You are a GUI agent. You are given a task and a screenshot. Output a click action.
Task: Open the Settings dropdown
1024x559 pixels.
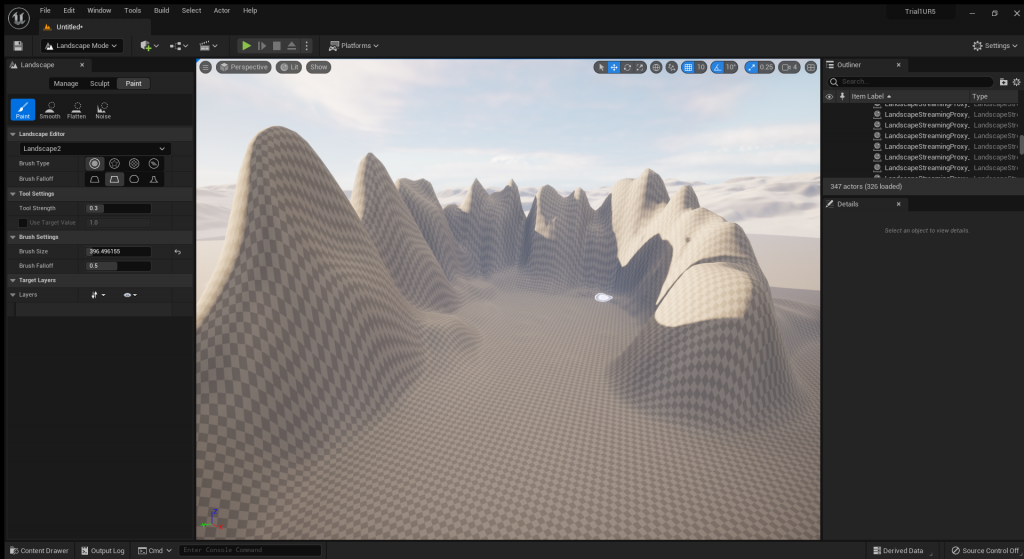tap(995, 46)
